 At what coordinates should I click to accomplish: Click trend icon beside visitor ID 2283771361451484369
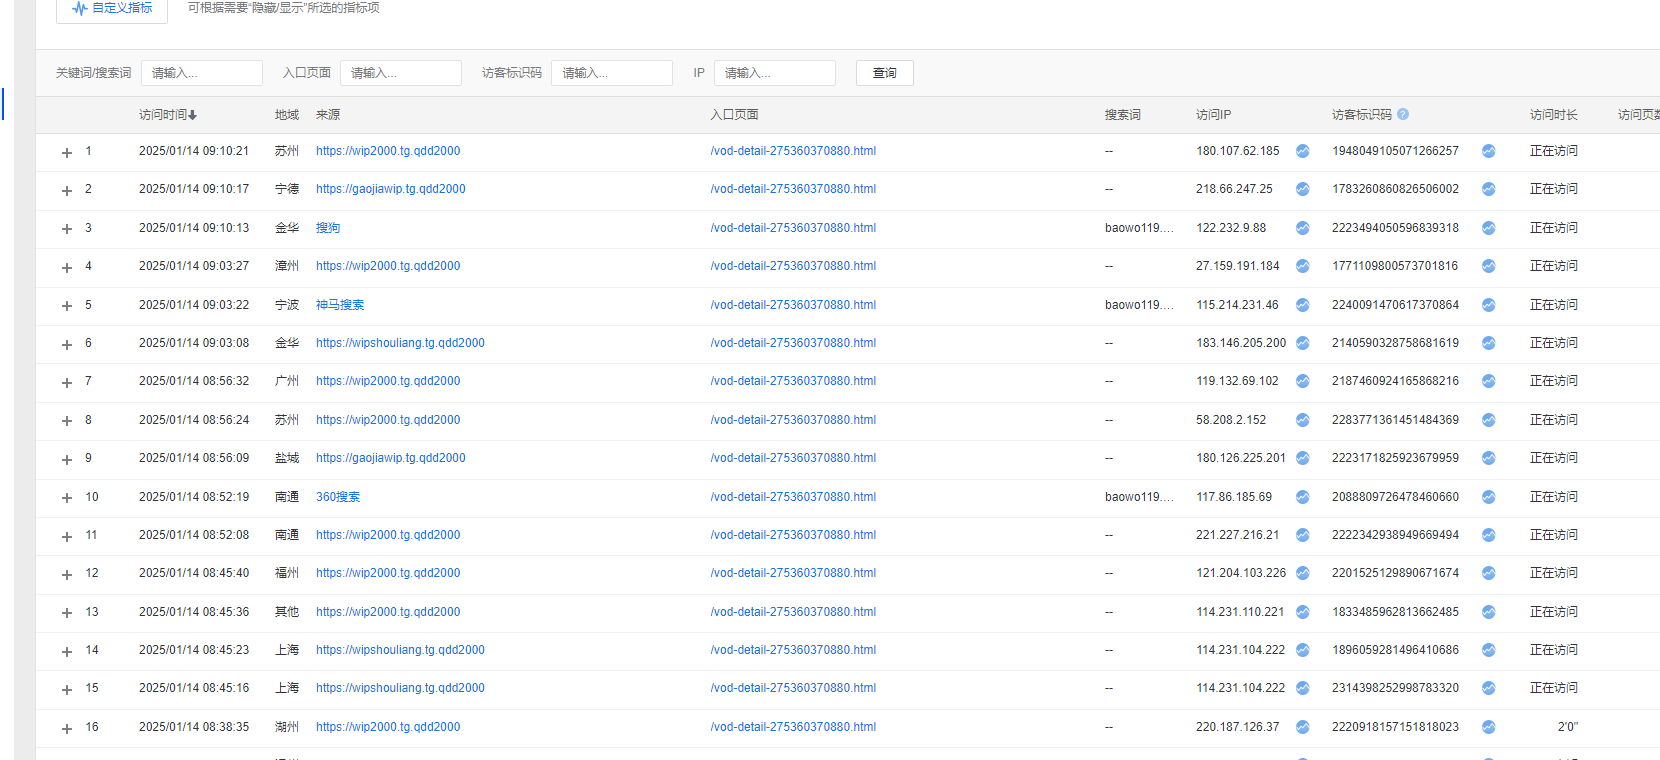point(1489,420)
